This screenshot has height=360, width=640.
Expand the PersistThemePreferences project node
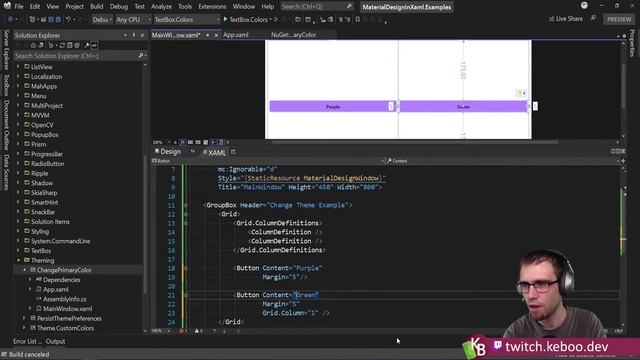pyautogui.click(x=24, y=318)
